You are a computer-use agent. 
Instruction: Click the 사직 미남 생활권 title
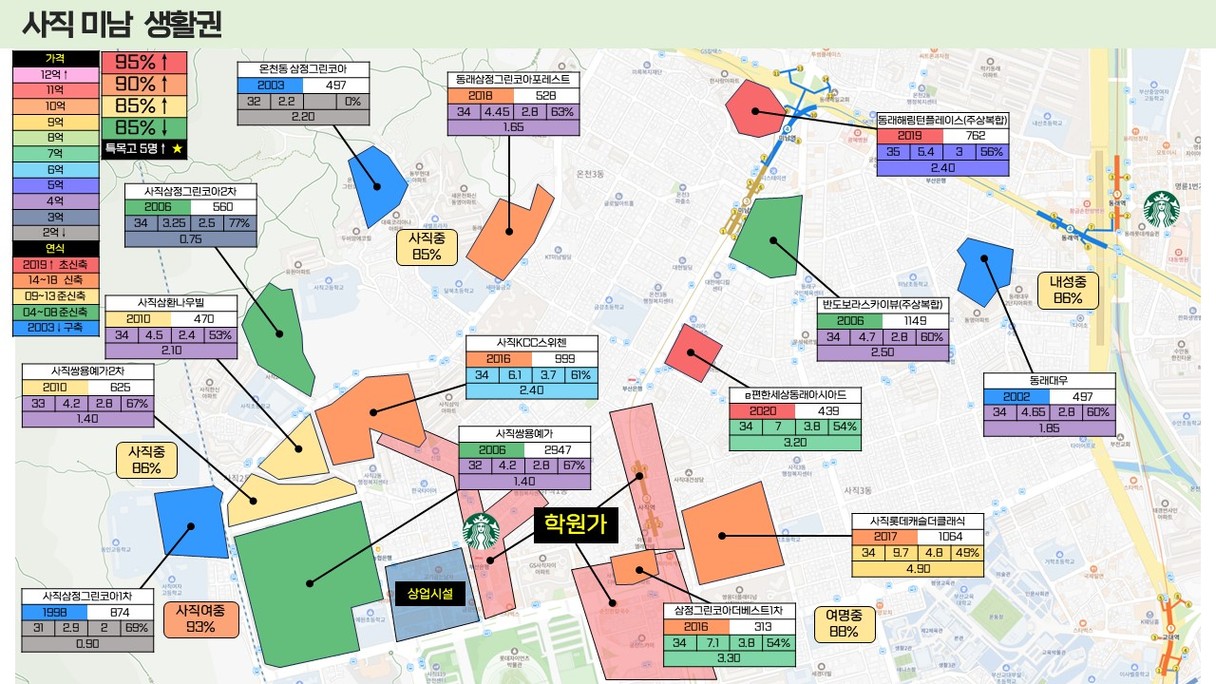(x=120, y=24)
